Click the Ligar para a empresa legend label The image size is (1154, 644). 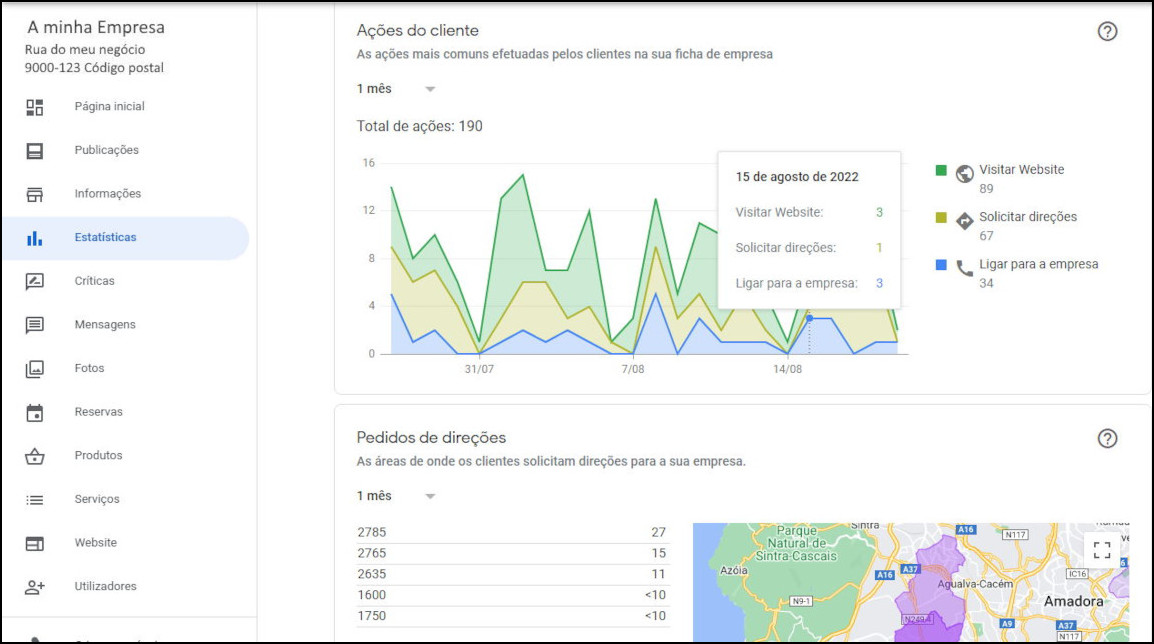tap(1038, 264)
